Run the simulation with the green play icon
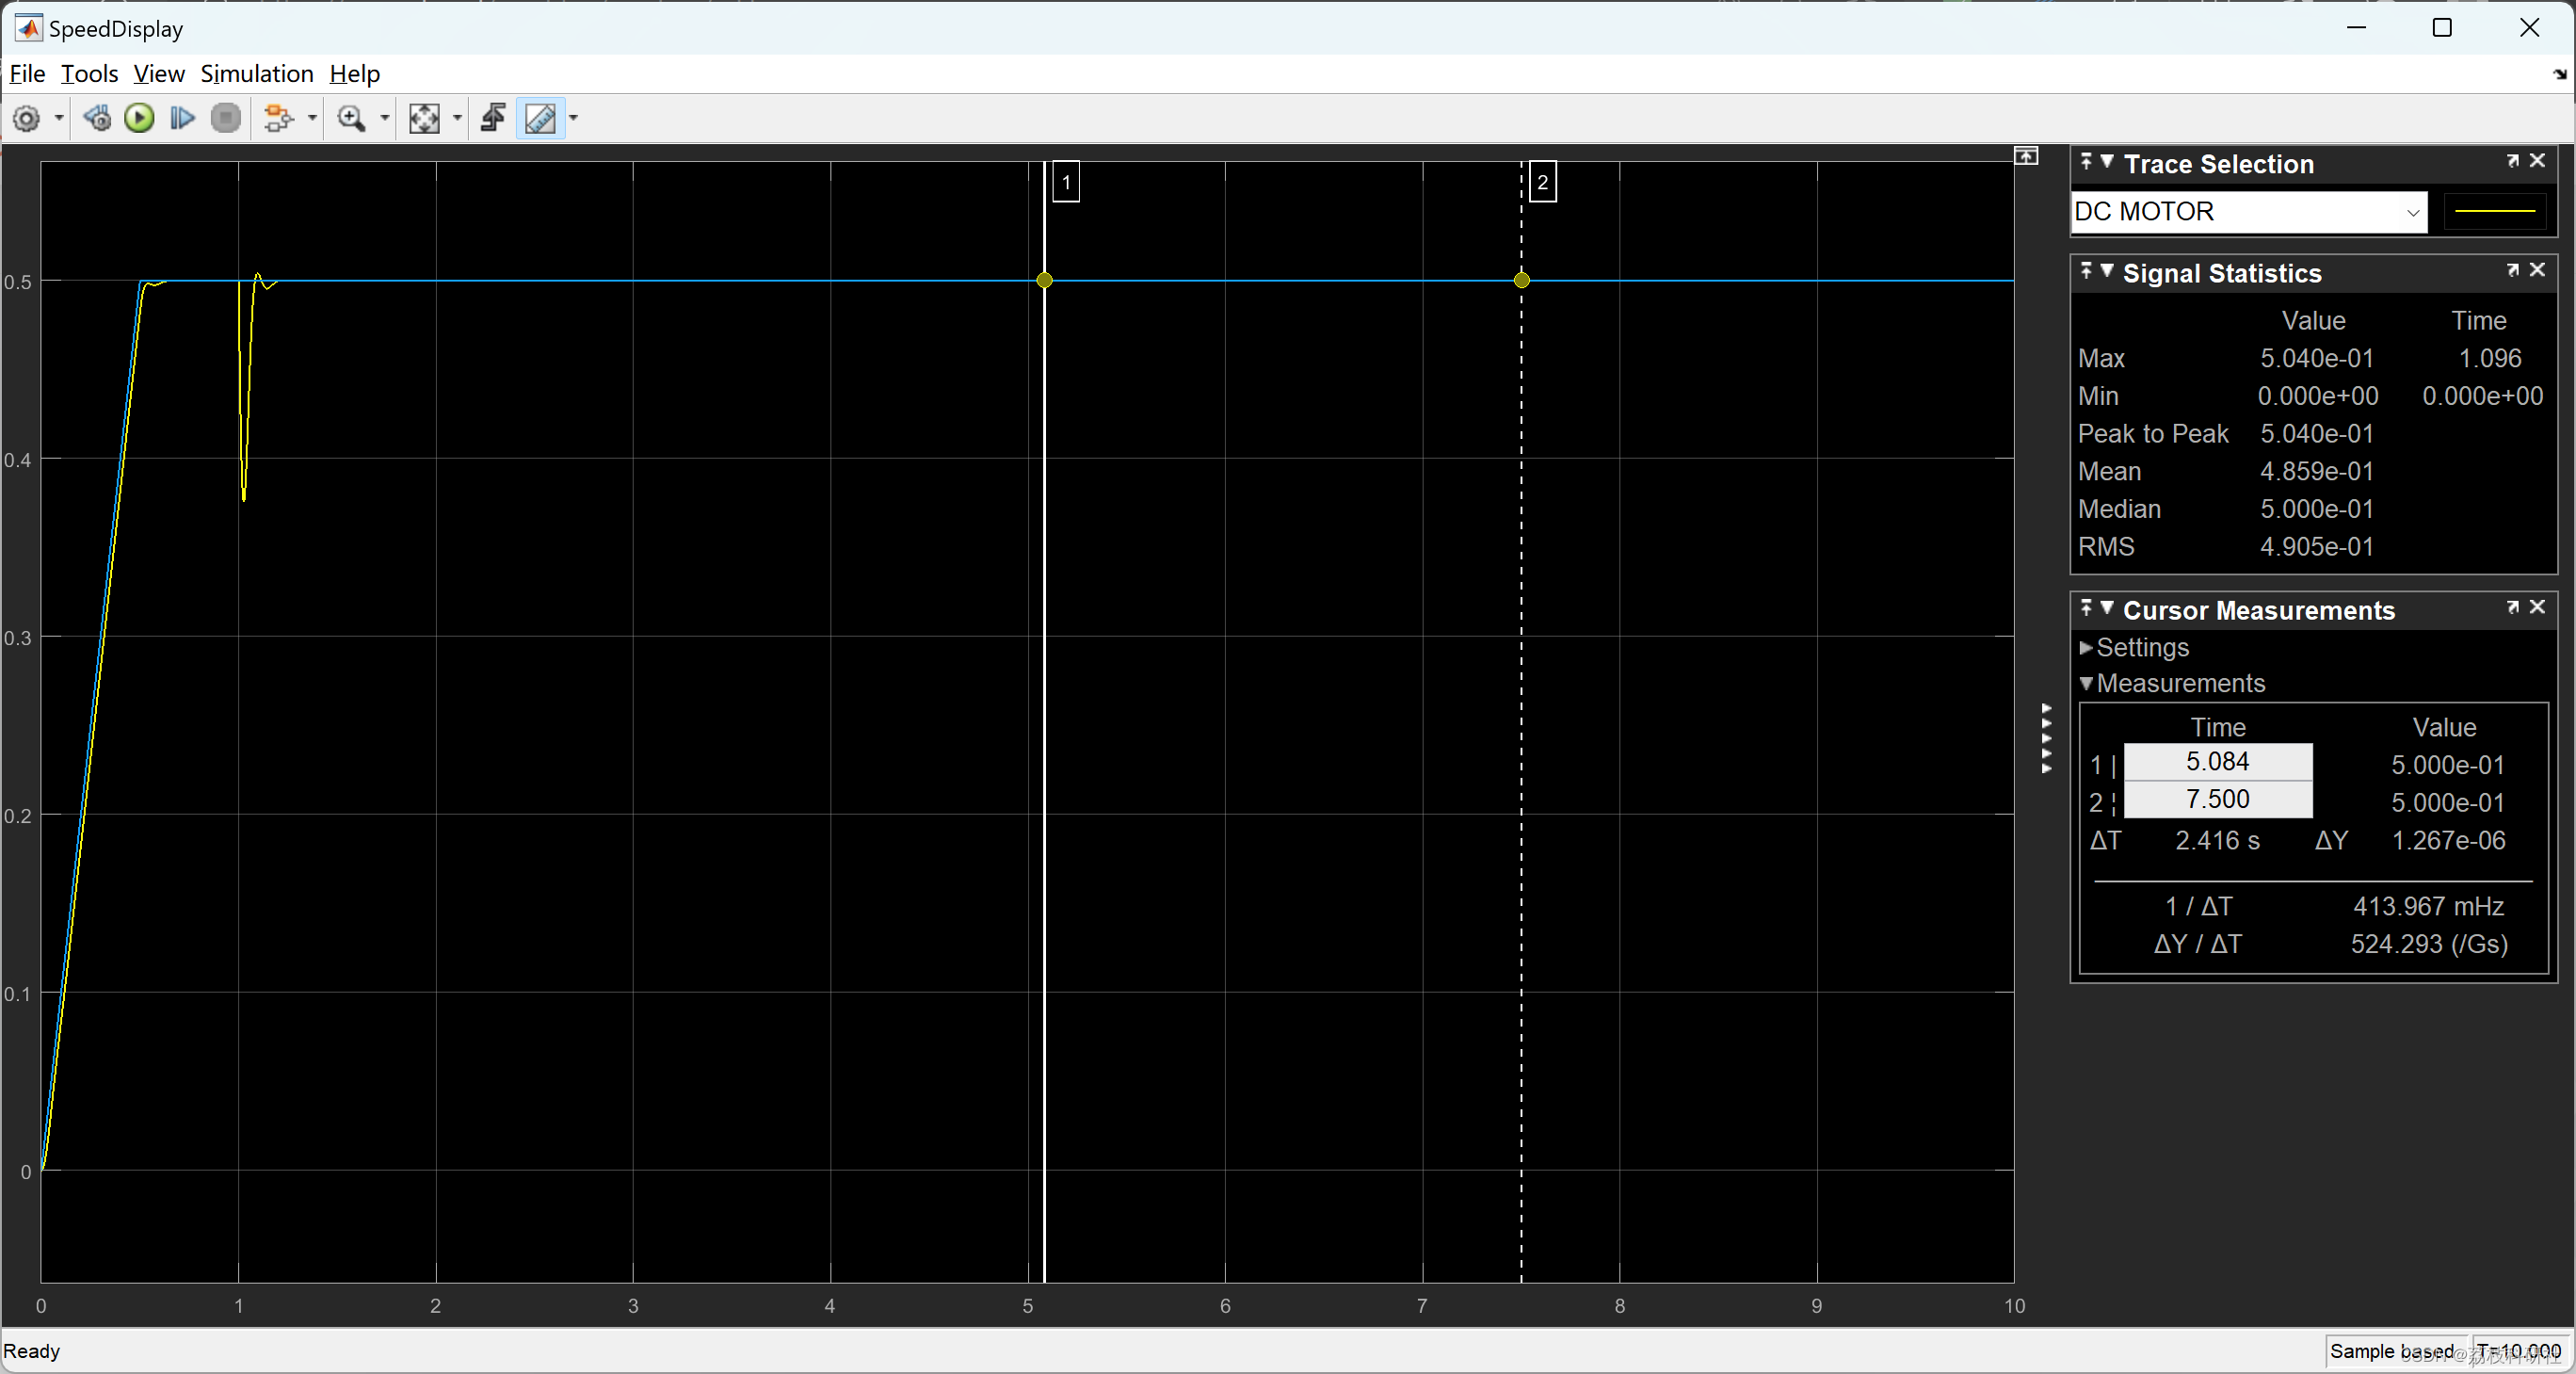 pos(139,118)
